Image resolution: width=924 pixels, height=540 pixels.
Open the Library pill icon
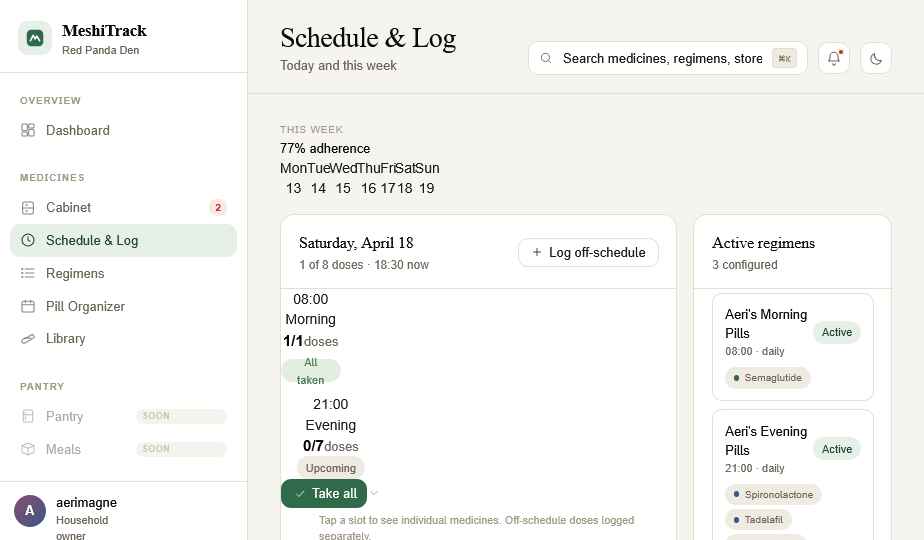coord(28,338)
